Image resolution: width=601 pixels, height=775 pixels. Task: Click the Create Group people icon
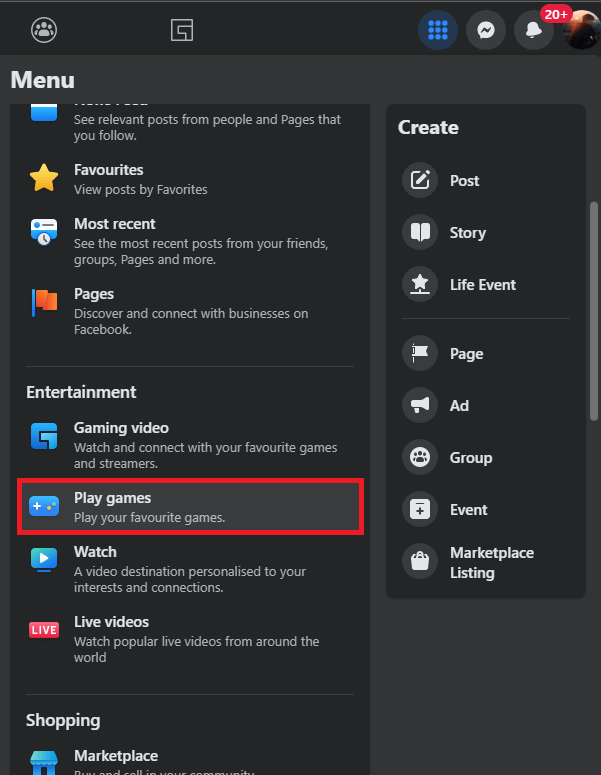(420, 457)
